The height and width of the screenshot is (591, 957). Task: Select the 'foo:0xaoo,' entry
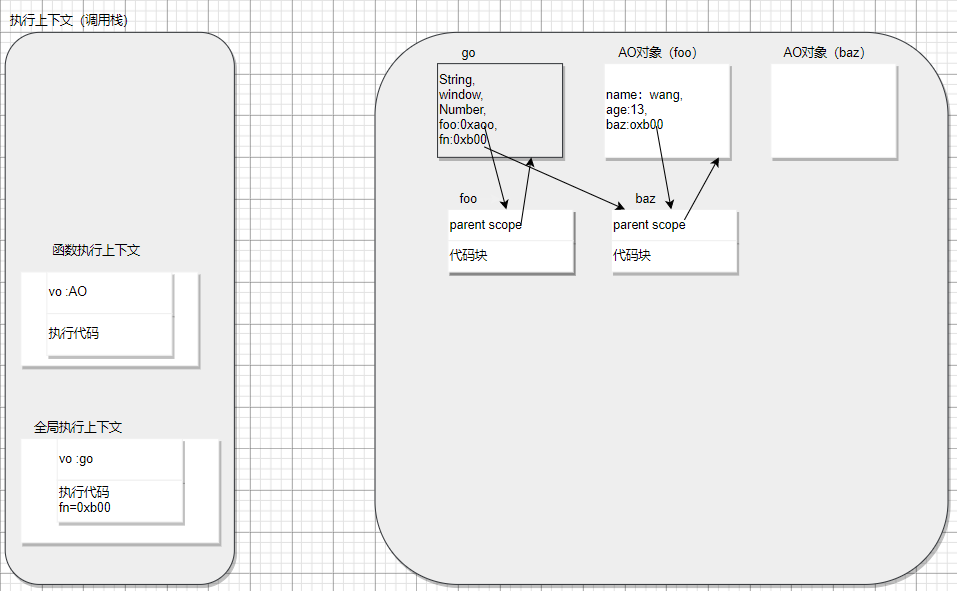coord(468,125)
